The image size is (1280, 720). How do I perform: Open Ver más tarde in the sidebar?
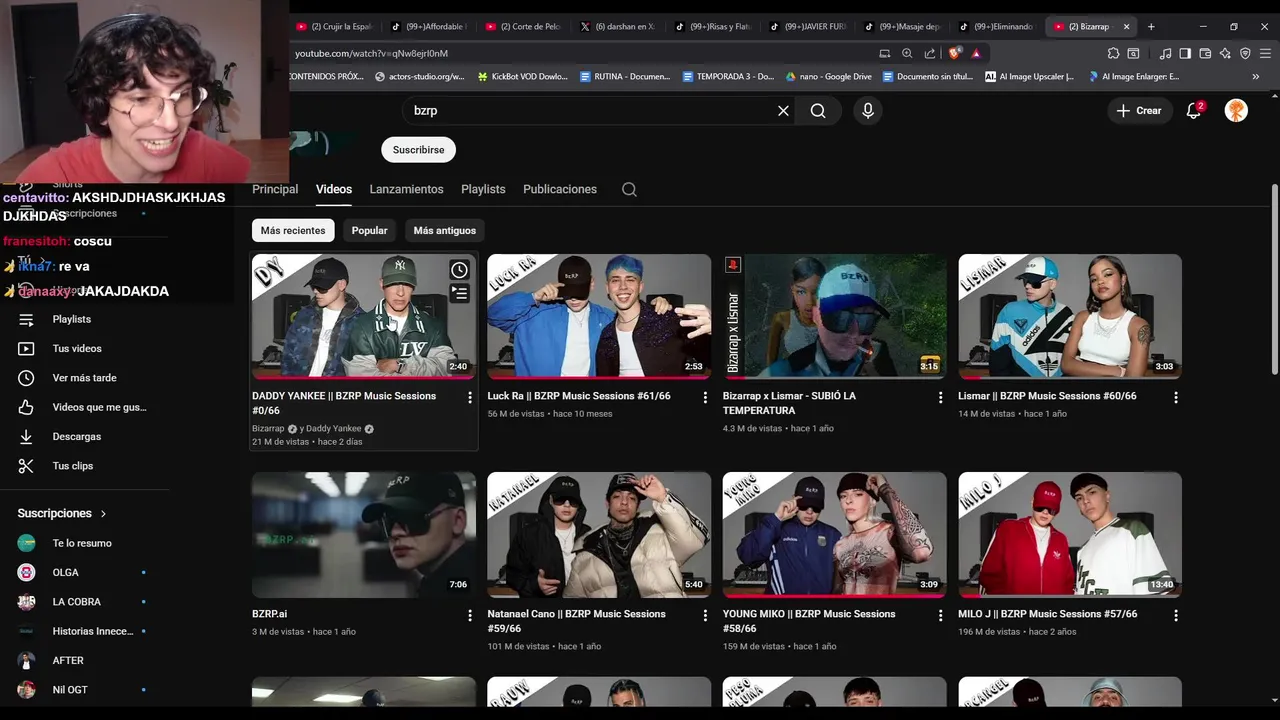pos(84,378)
